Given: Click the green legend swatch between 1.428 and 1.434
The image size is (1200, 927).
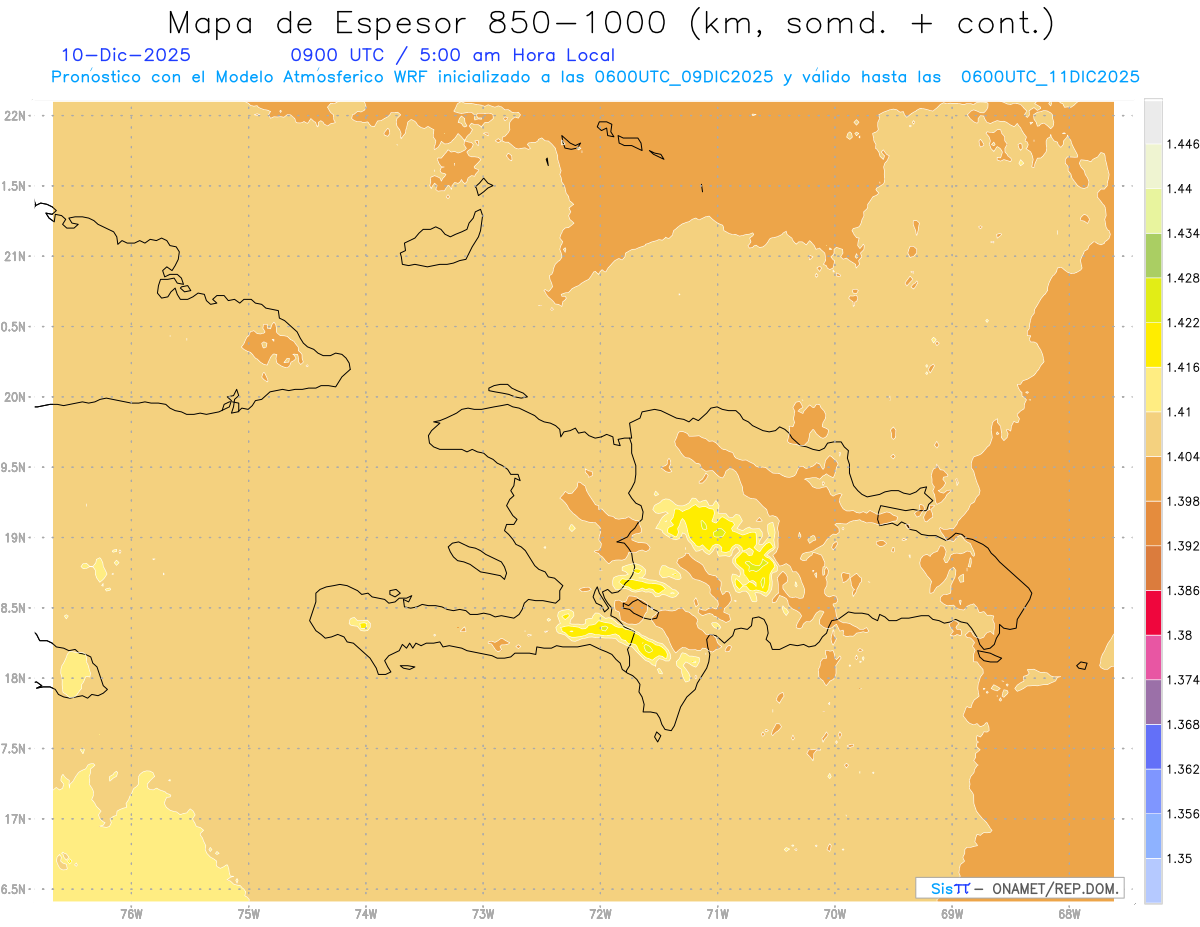Looking at the screenshot, I should tap(1153, 255).
